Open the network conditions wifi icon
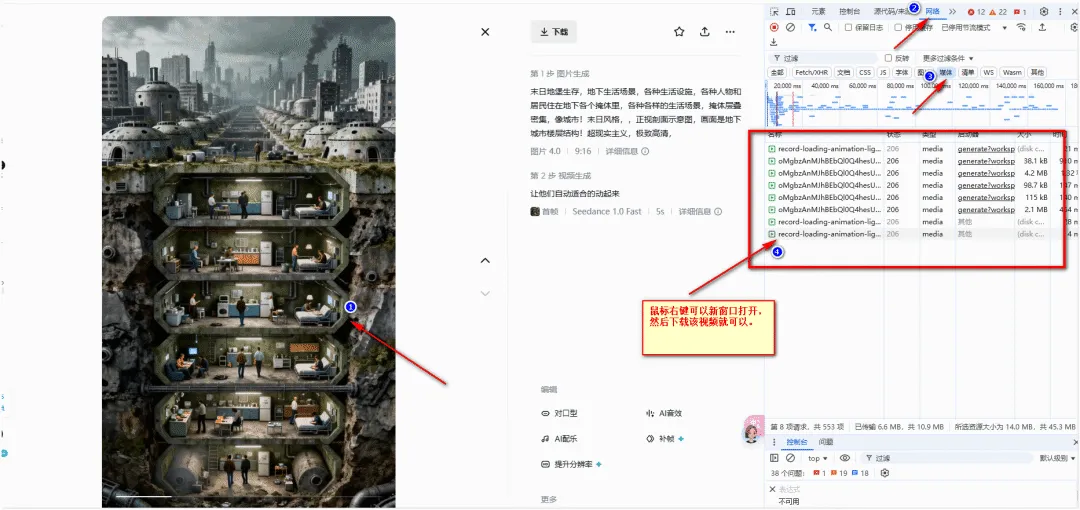This screenshot has height=510, width=1080. (x=1021, y=28)
